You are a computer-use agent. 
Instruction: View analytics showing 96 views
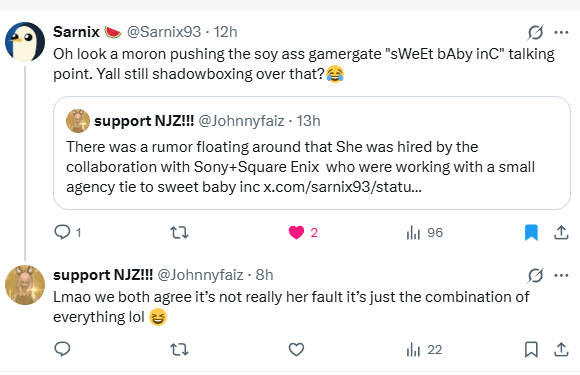(424, 233)
